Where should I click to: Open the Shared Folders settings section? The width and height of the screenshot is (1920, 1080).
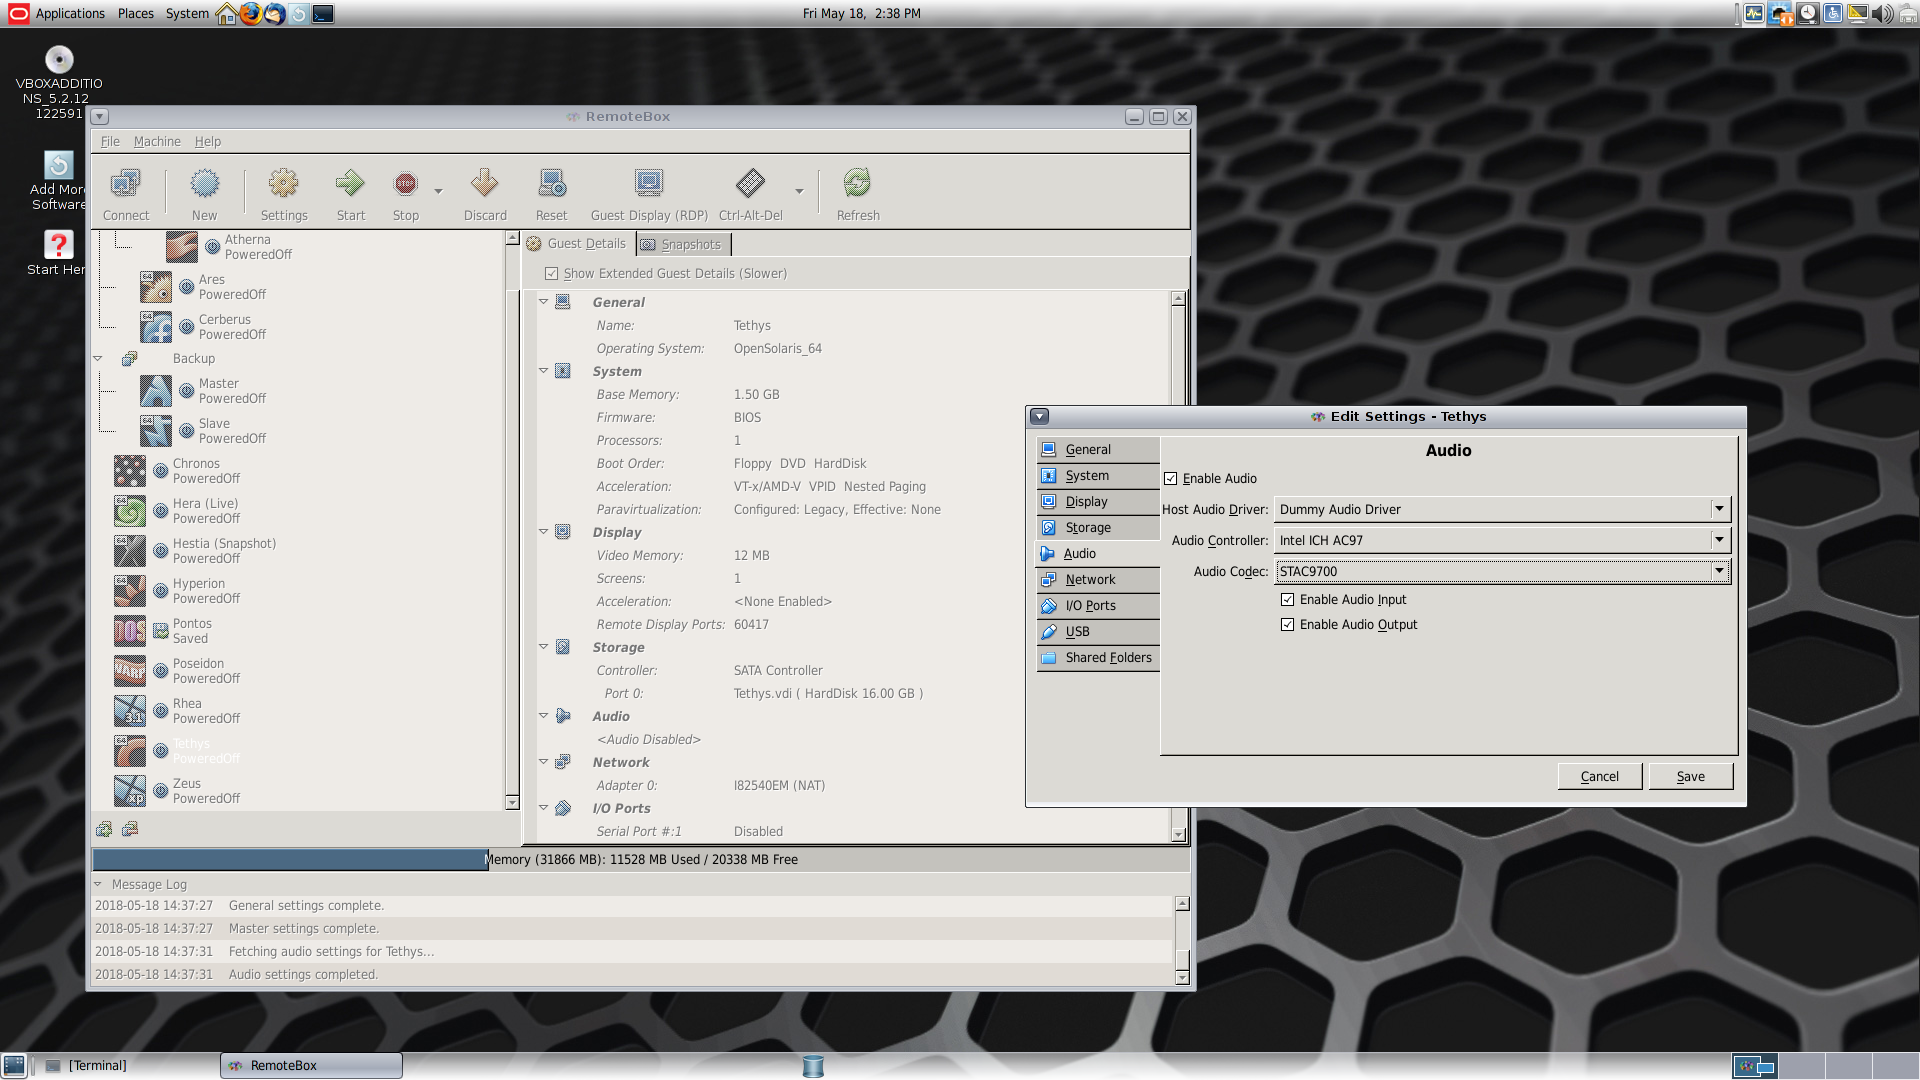coord(1108,657)
